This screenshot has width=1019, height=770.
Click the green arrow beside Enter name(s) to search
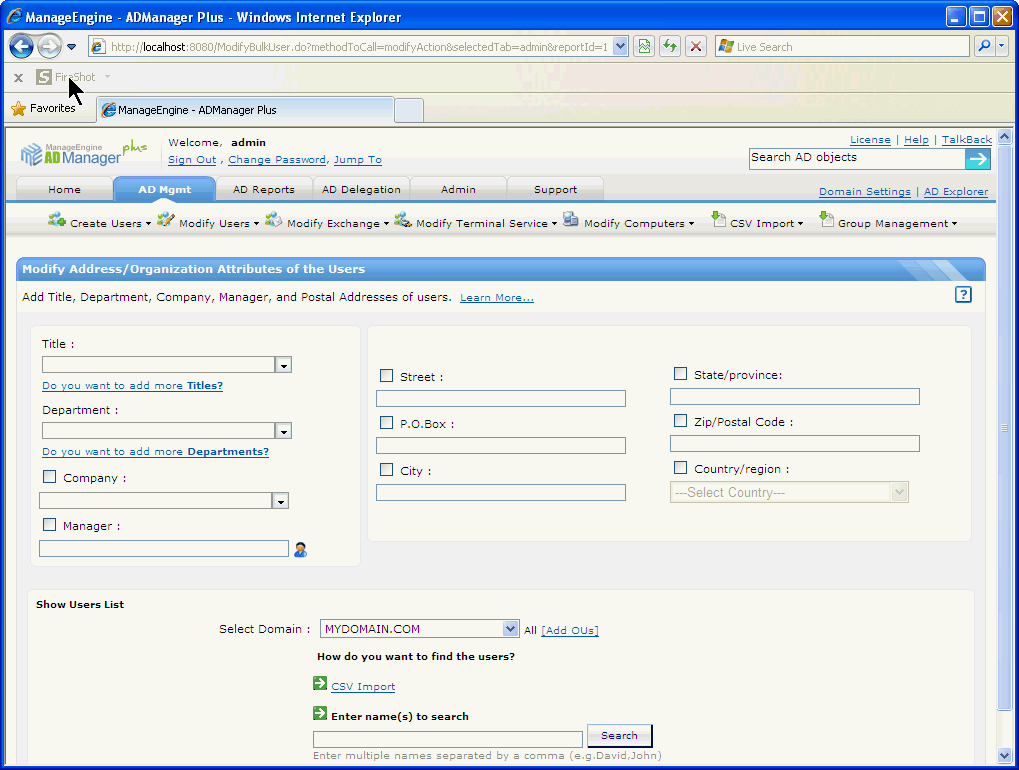click(320, 713)
